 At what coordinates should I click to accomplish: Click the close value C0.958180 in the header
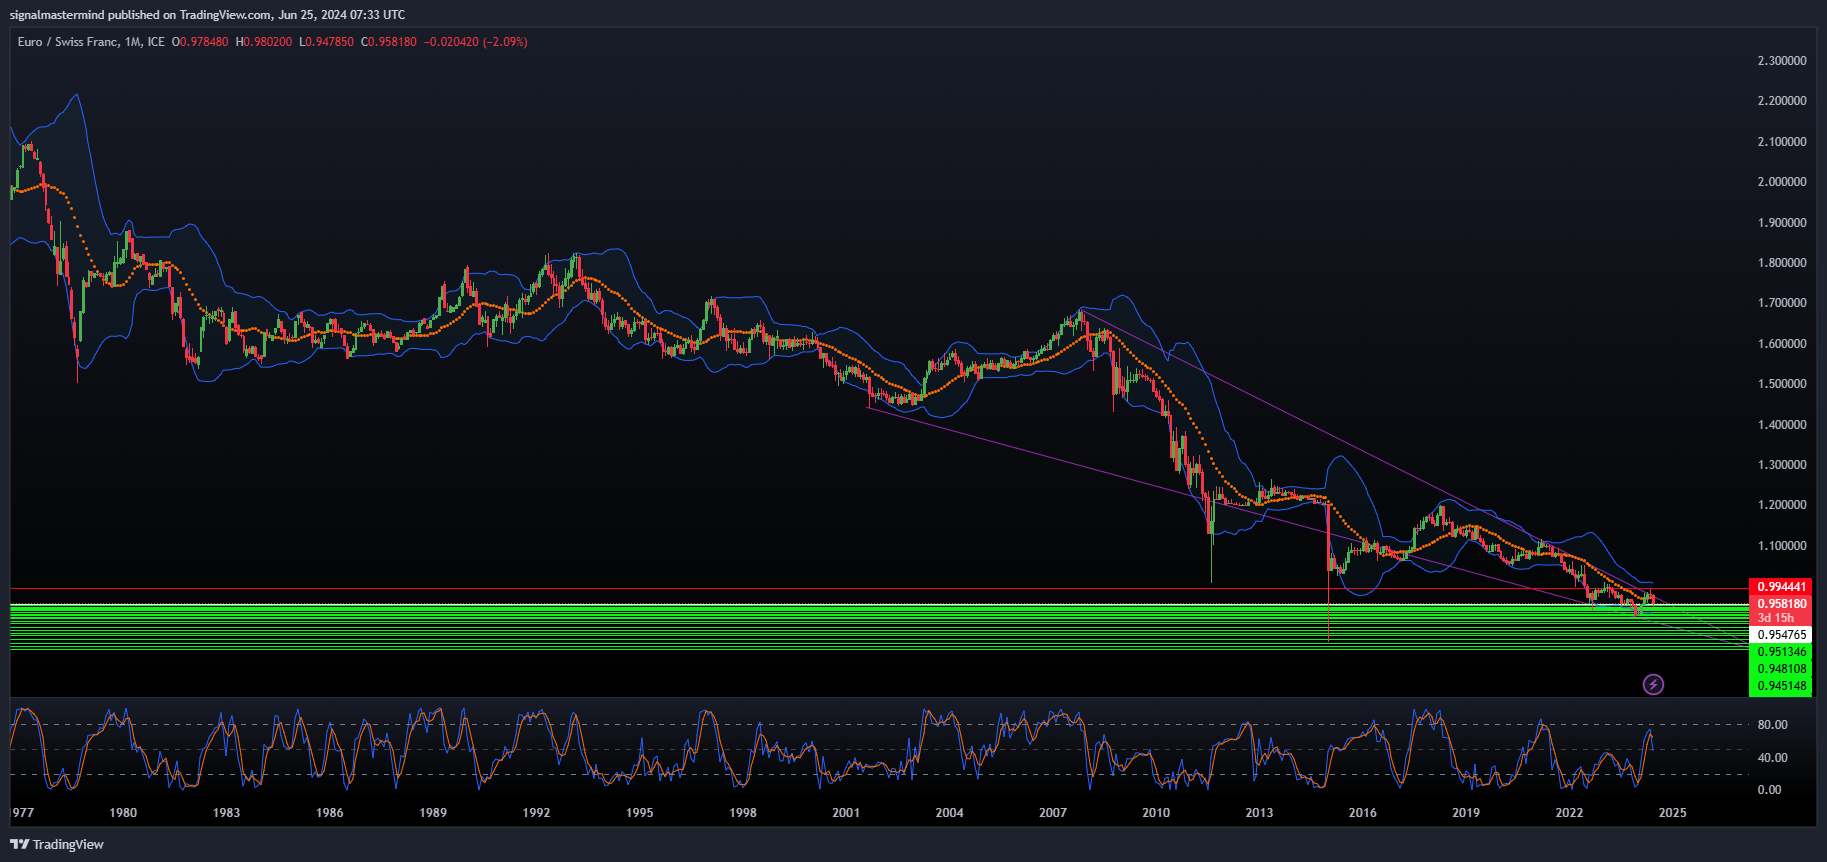(x=389, y=42)
